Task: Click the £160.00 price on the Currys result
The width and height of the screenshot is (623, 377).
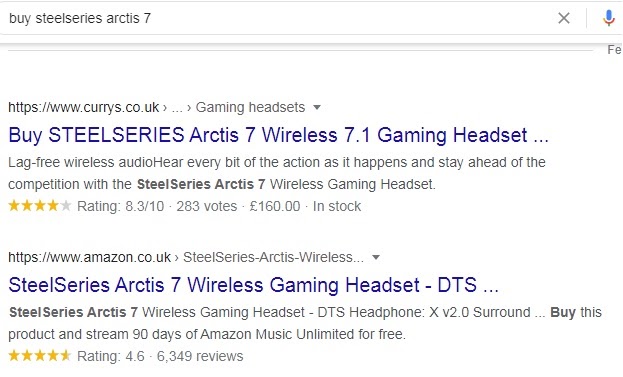Action: [x=275, y=206]
